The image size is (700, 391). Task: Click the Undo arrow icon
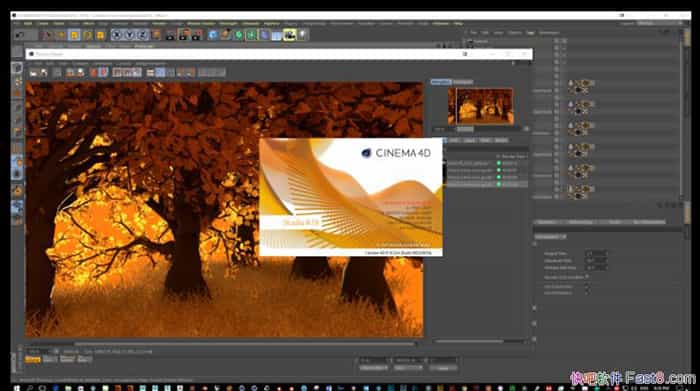coord(20,35)
